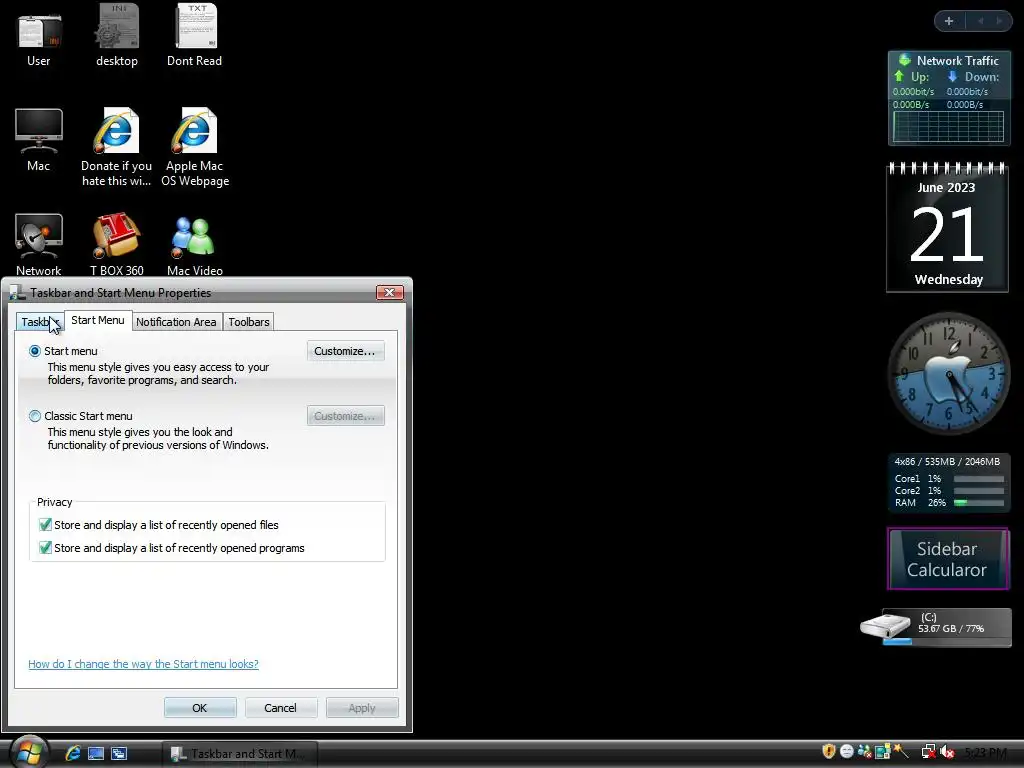Click the Core1 usage bar

coord(978,479)
